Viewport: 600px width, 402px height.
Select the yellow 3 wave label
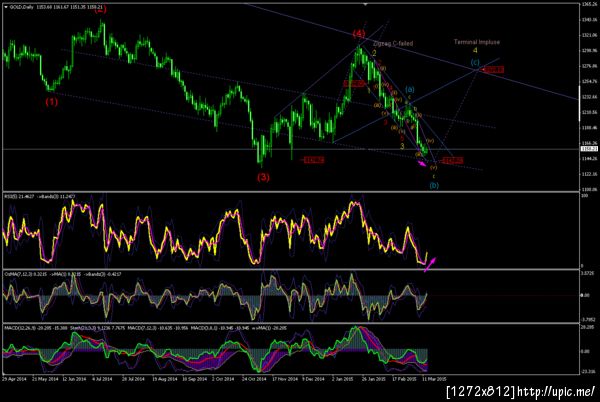[x=402, y=146]
